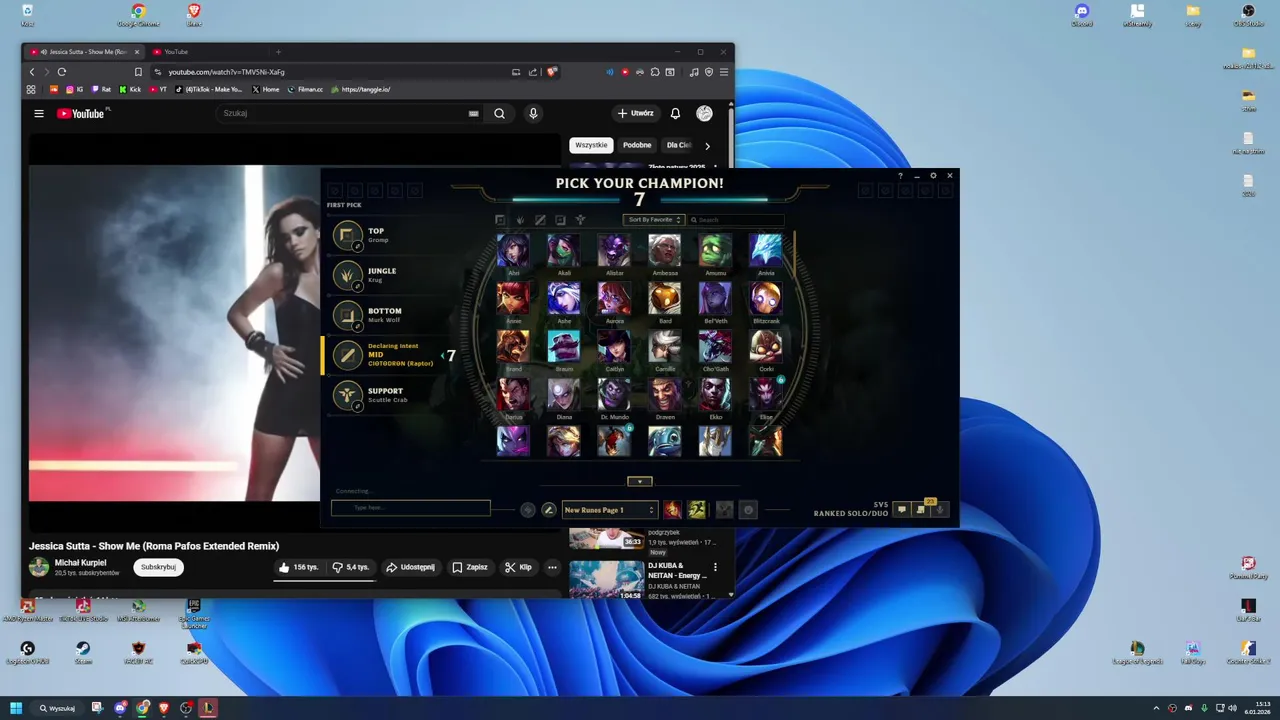1280x720 pixels.
Task: Pick Akali from champion grid
Action: coord(564,250)
